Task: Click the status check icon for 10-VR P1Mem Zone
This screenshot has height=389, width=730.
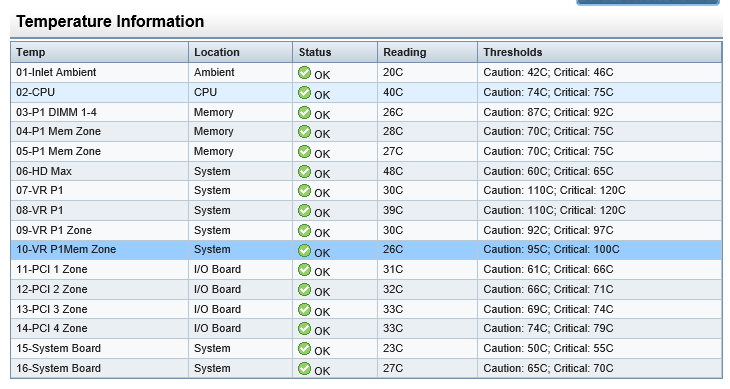Action: coord(304,250)
